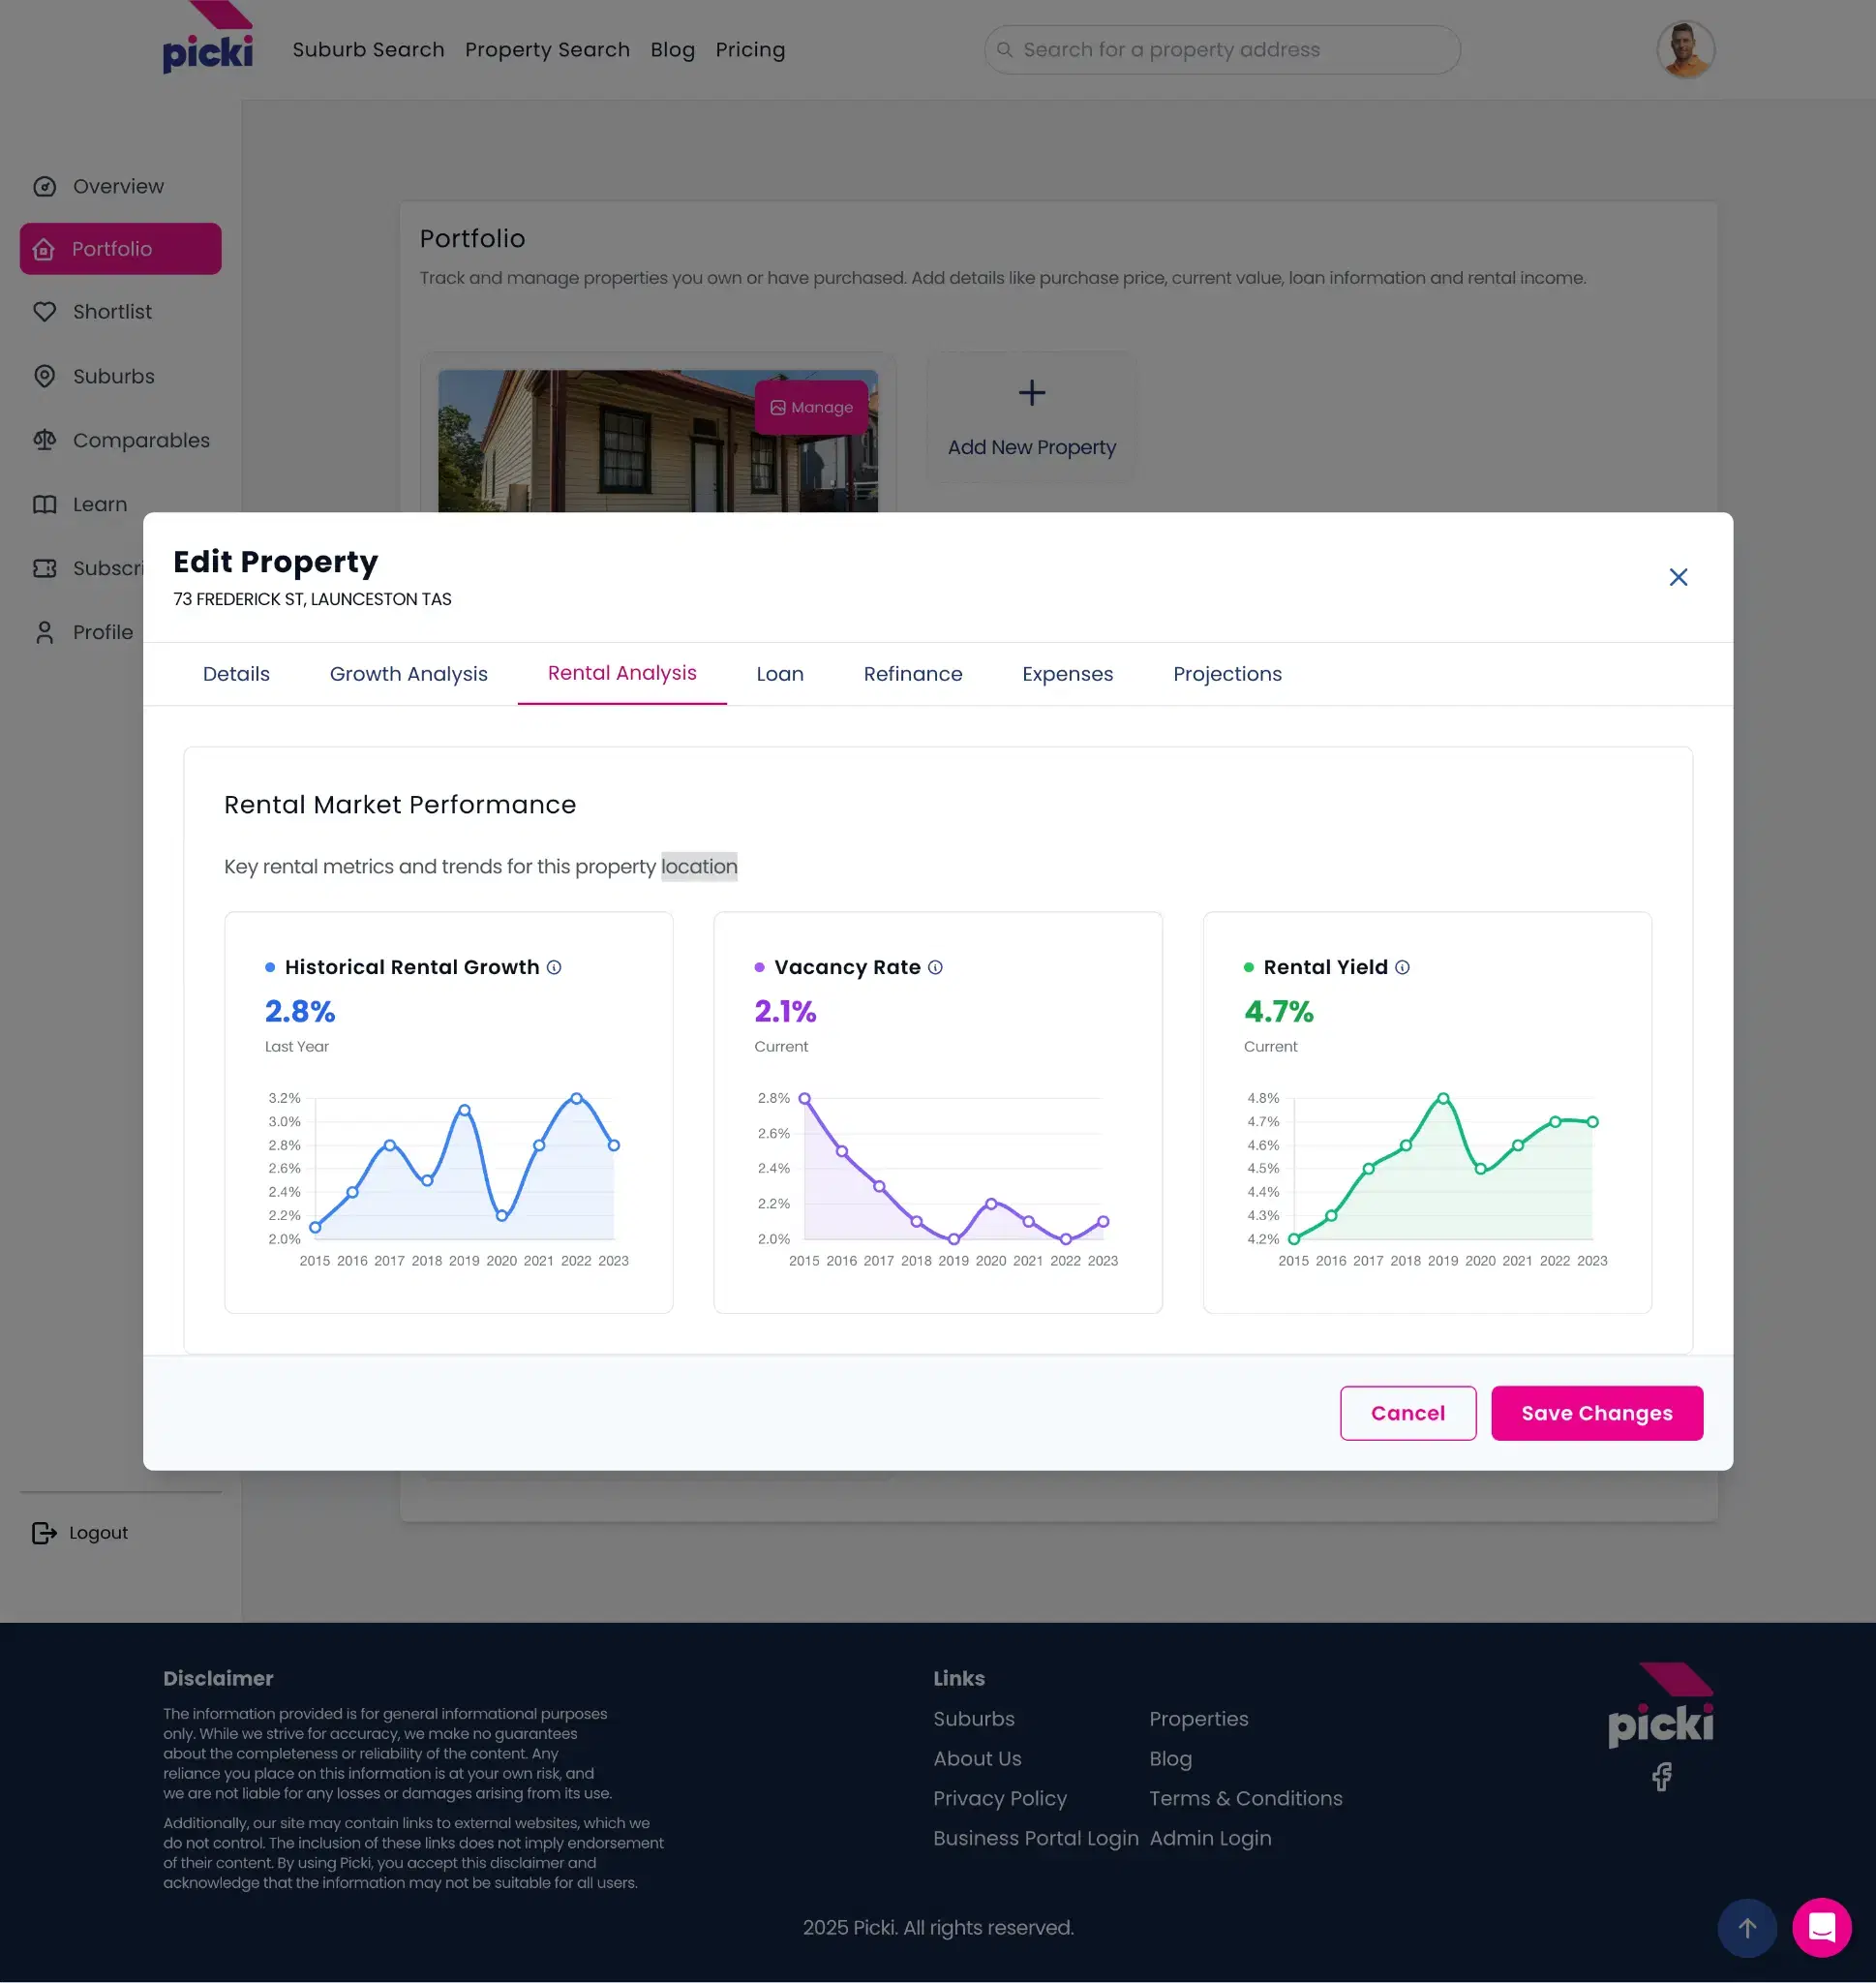Open the Pricing menu item
The image size is (1876, 1983).
point(750,49)
